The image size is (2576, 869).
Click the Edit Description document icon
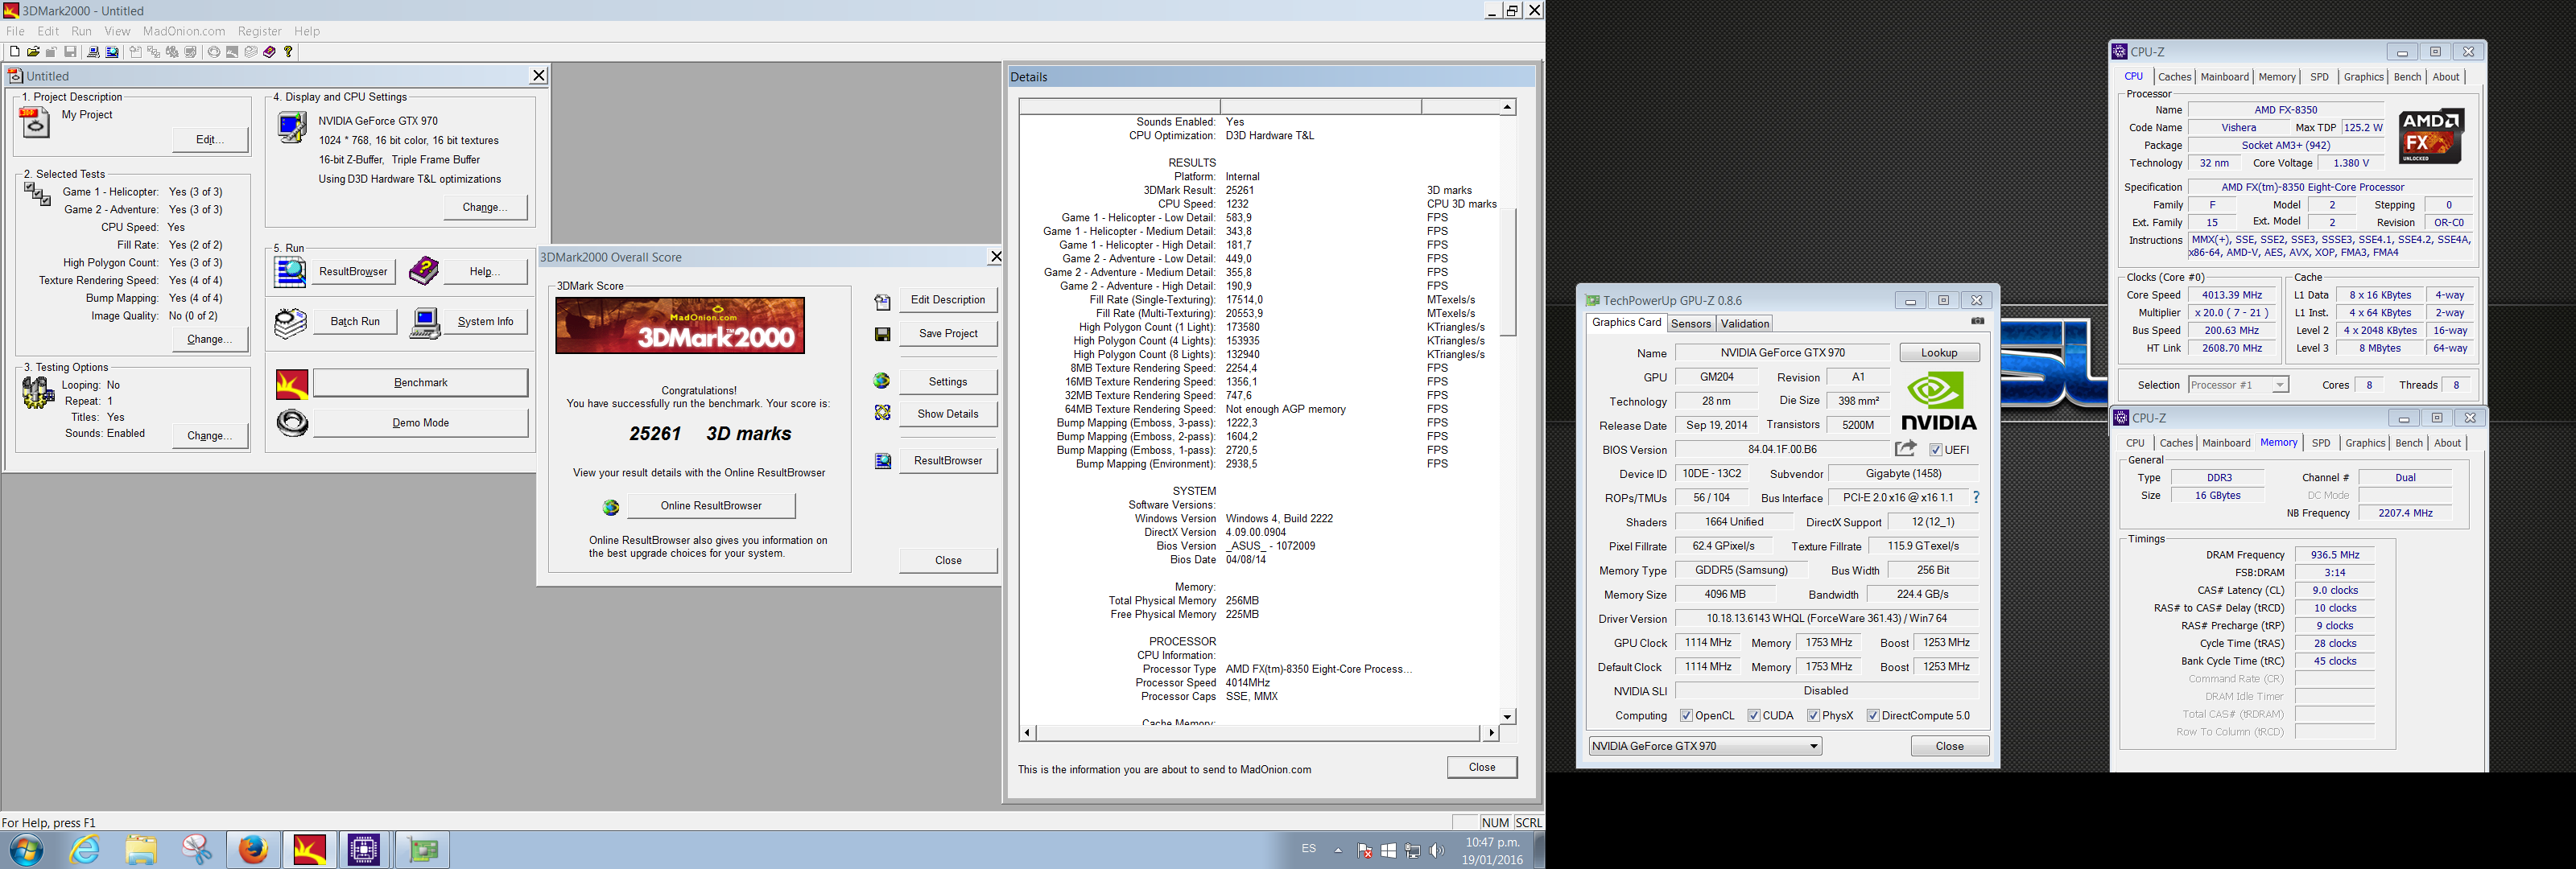[x=882, y=302]
